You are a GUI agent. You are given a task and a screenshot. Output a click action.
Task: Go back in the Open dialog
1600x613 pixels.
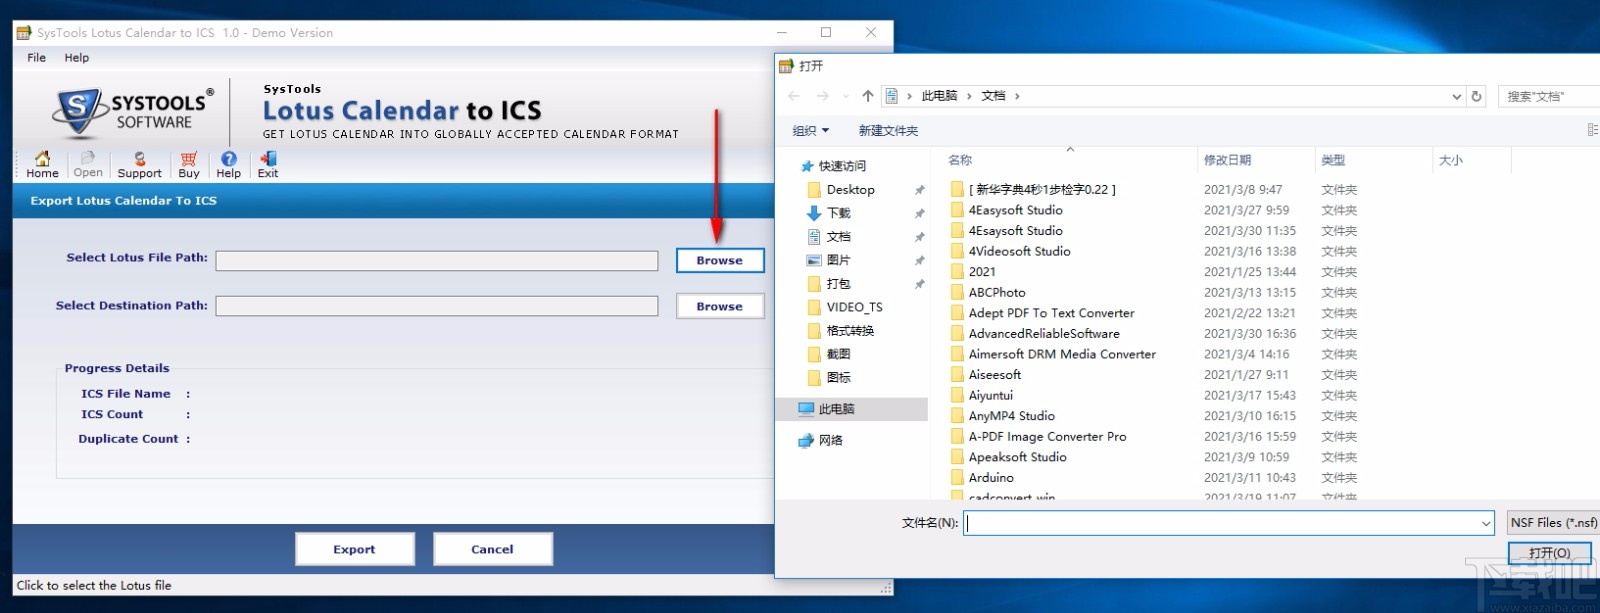pos(794,96)
